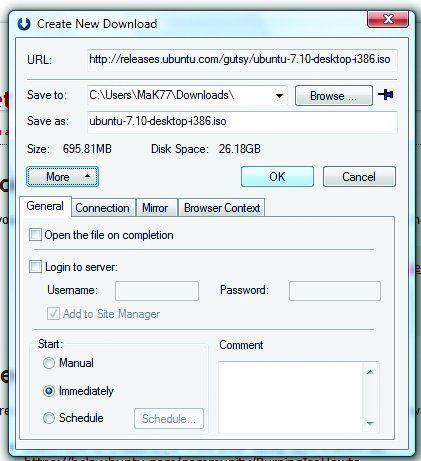Click inside the Comment text box
Image resolution: width=421 pixels, height=461 pixels.
[x=290, y=397]
